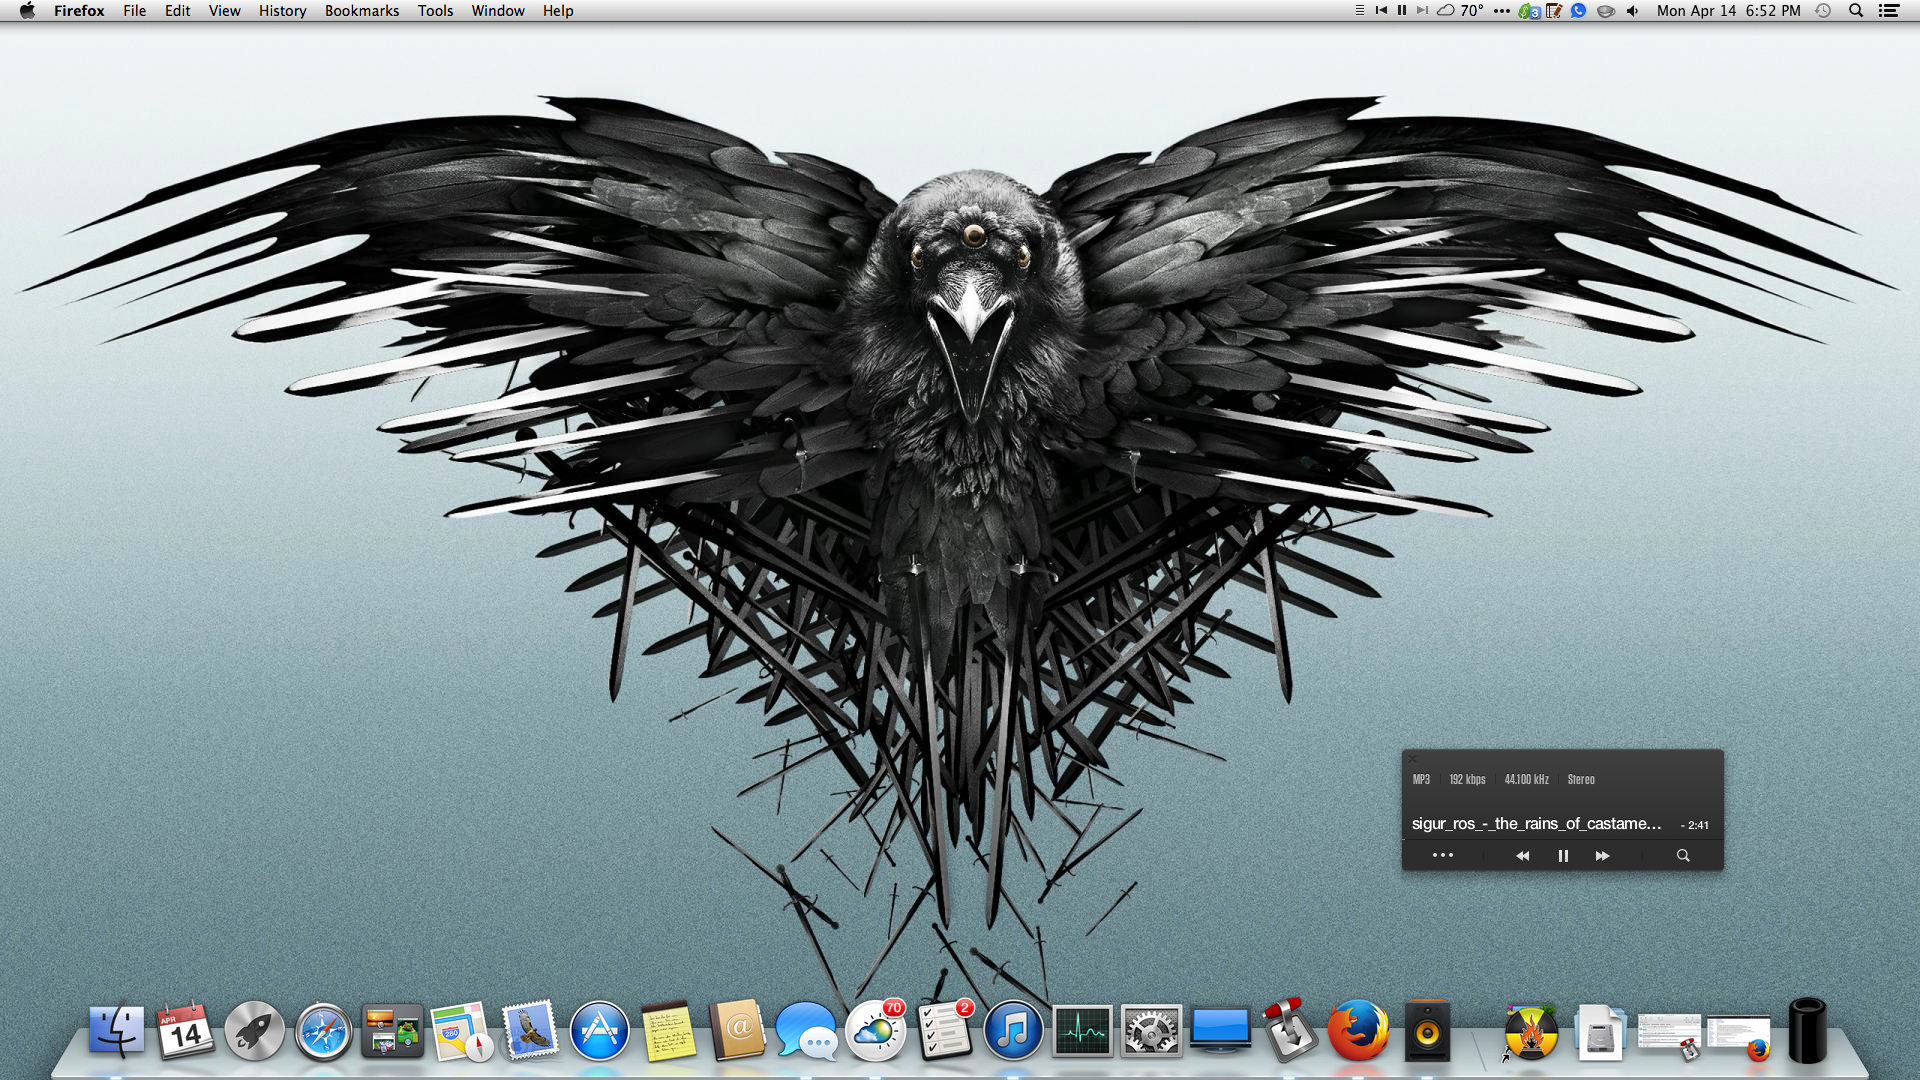The height and width of the screenshot is (1080, 1920).
Task: Skip to next track from menu bar
Action: (1422, 11)
